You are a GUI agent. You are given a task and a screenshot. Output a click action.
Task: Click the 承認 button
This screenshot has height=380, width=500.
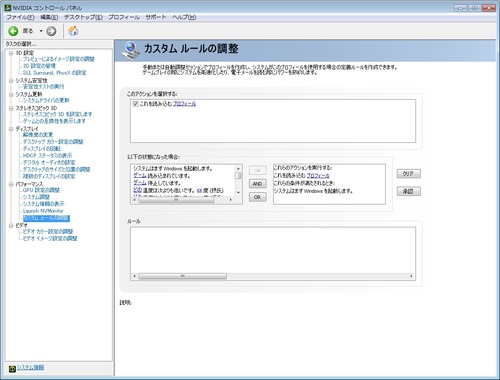click(x=409, y=191)
